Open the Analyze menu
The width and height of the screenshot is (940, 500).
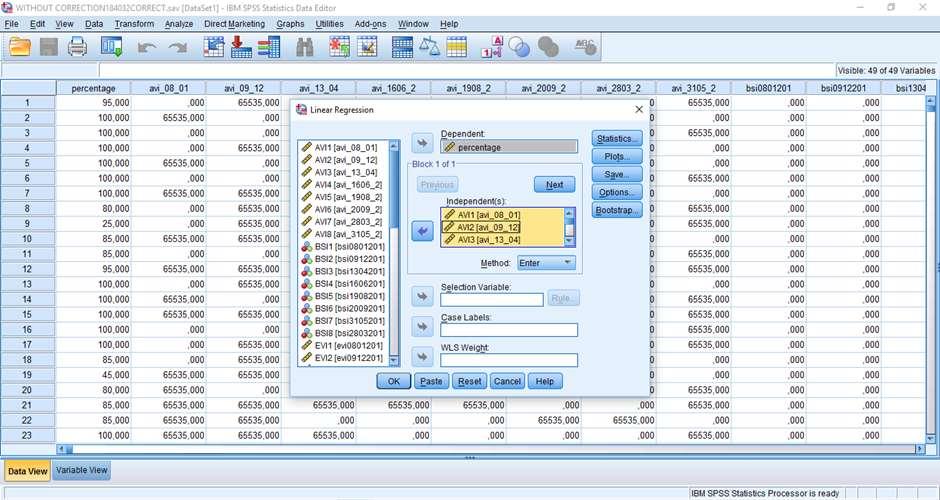point(179,24)
